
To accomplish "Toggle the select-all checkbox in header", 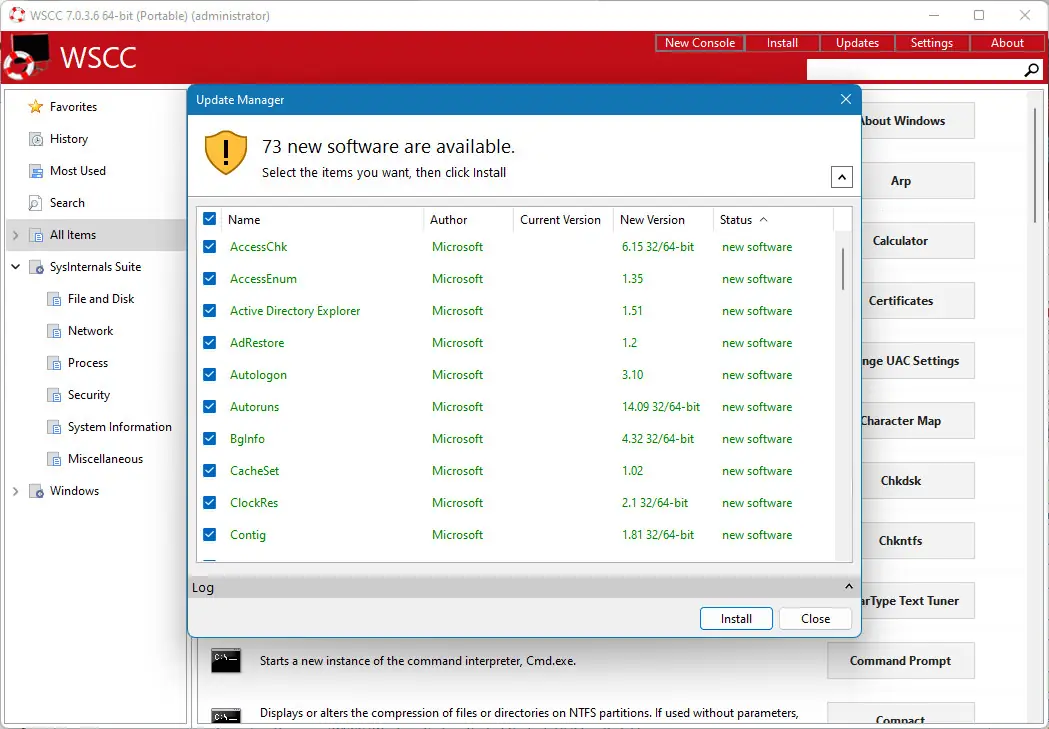I will click(x=209, y=219).
